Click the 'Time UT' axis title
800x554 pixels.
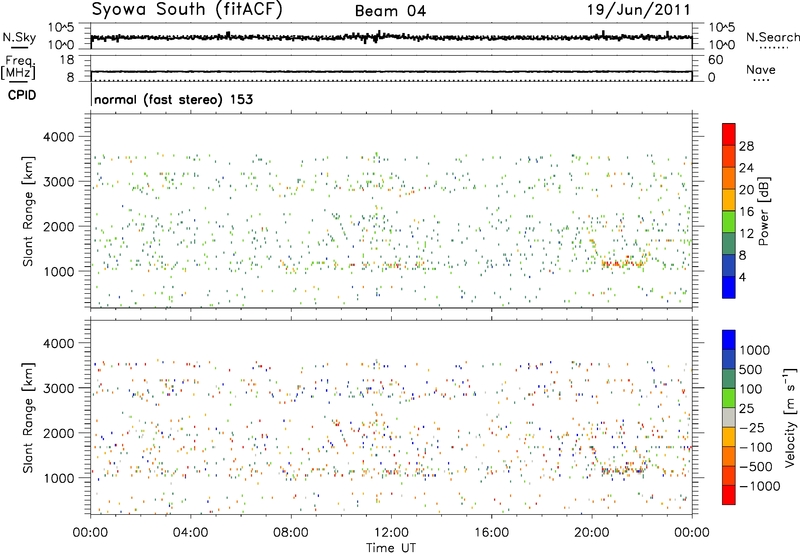click(391, 548)
